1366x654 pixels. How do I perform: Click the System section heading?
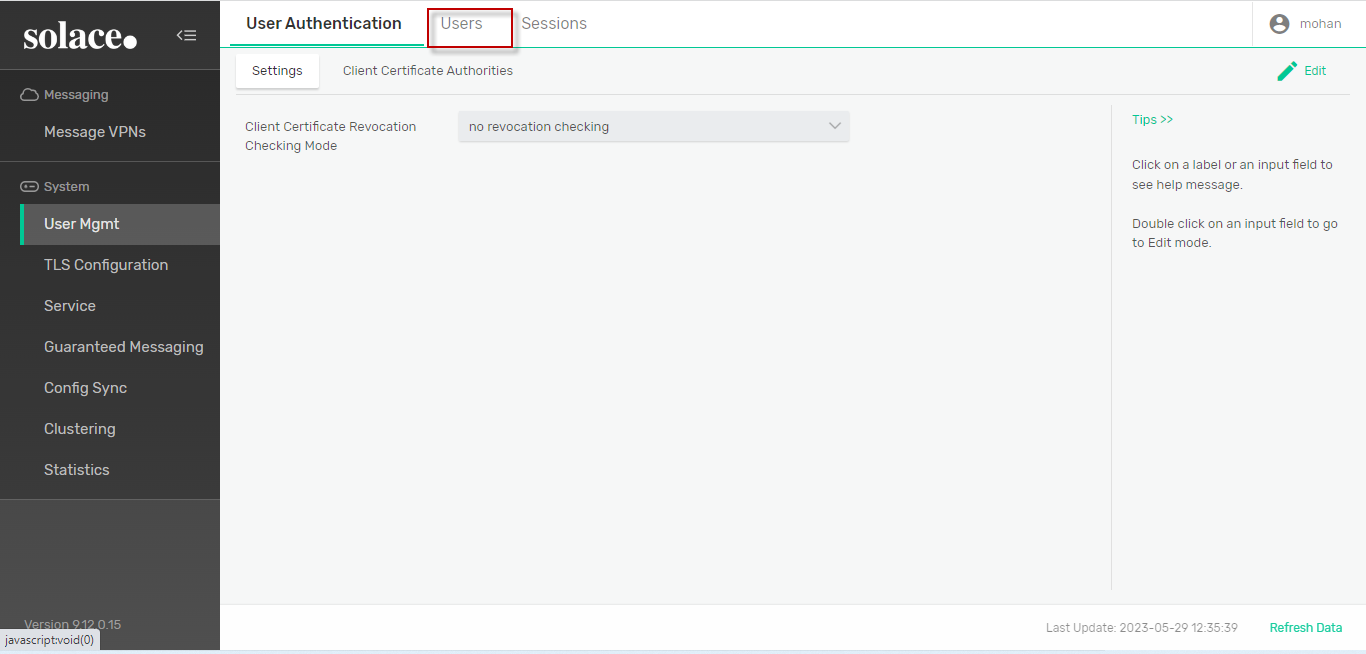tap(66, 187)
